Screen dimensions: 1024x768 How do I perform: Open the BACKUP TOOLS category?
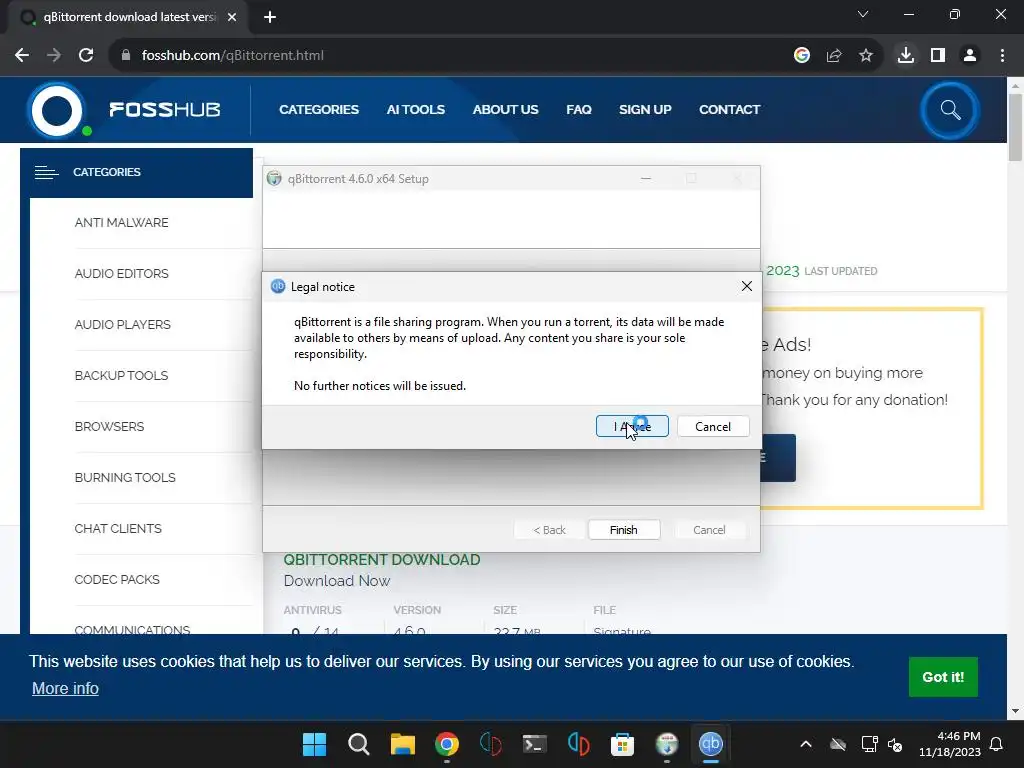(x=121, y=376)
